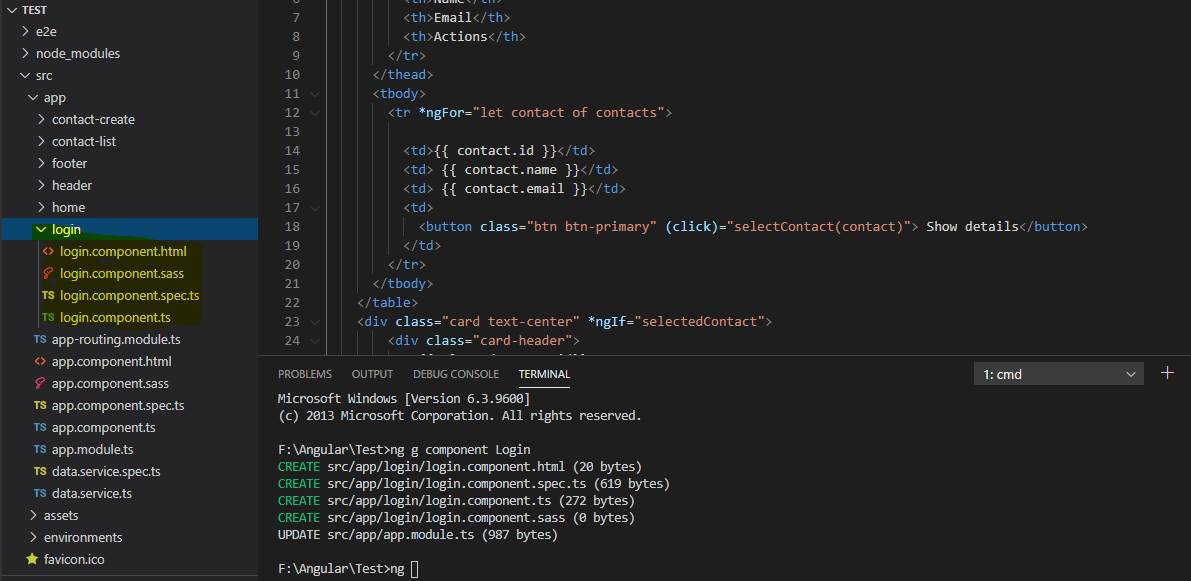Open the DEBUG CONSOLE tab
1191x581 pixels.
(455, 374)
